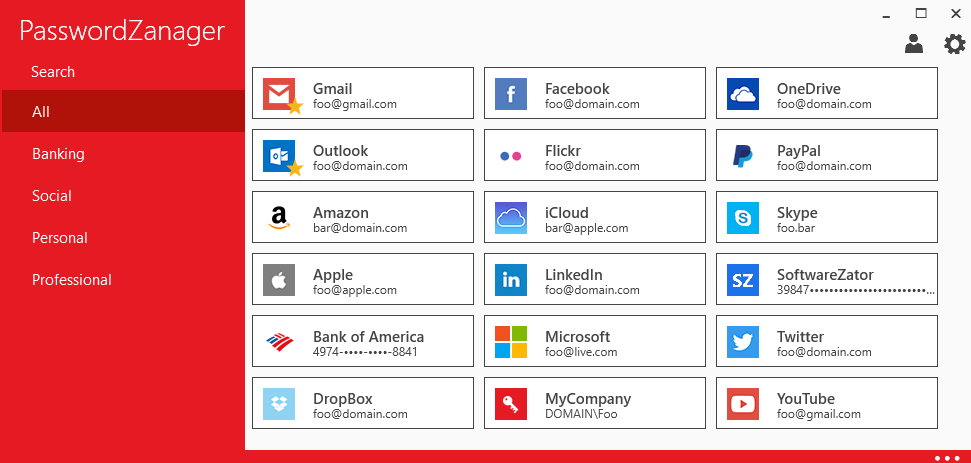This screenshot has height=463, width=971.
Task: Select the Professional category
Action: [x=123, y=280]
